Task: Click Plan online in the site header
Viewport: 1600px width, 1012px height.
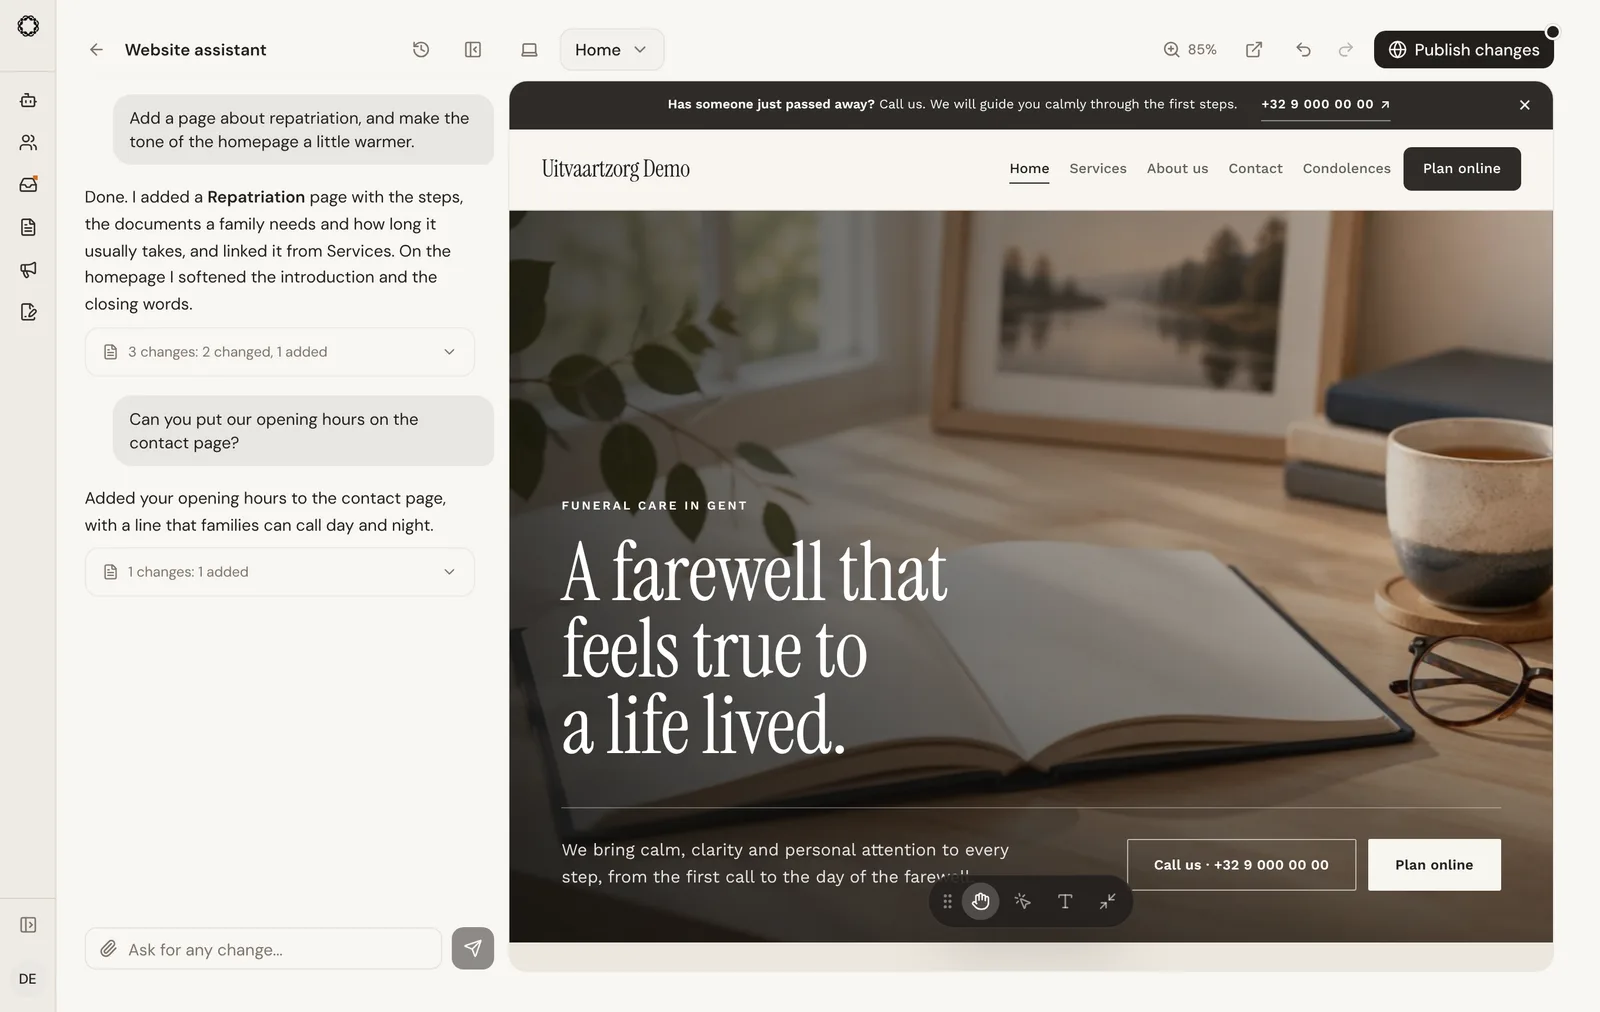Action: click(1462, 168)
